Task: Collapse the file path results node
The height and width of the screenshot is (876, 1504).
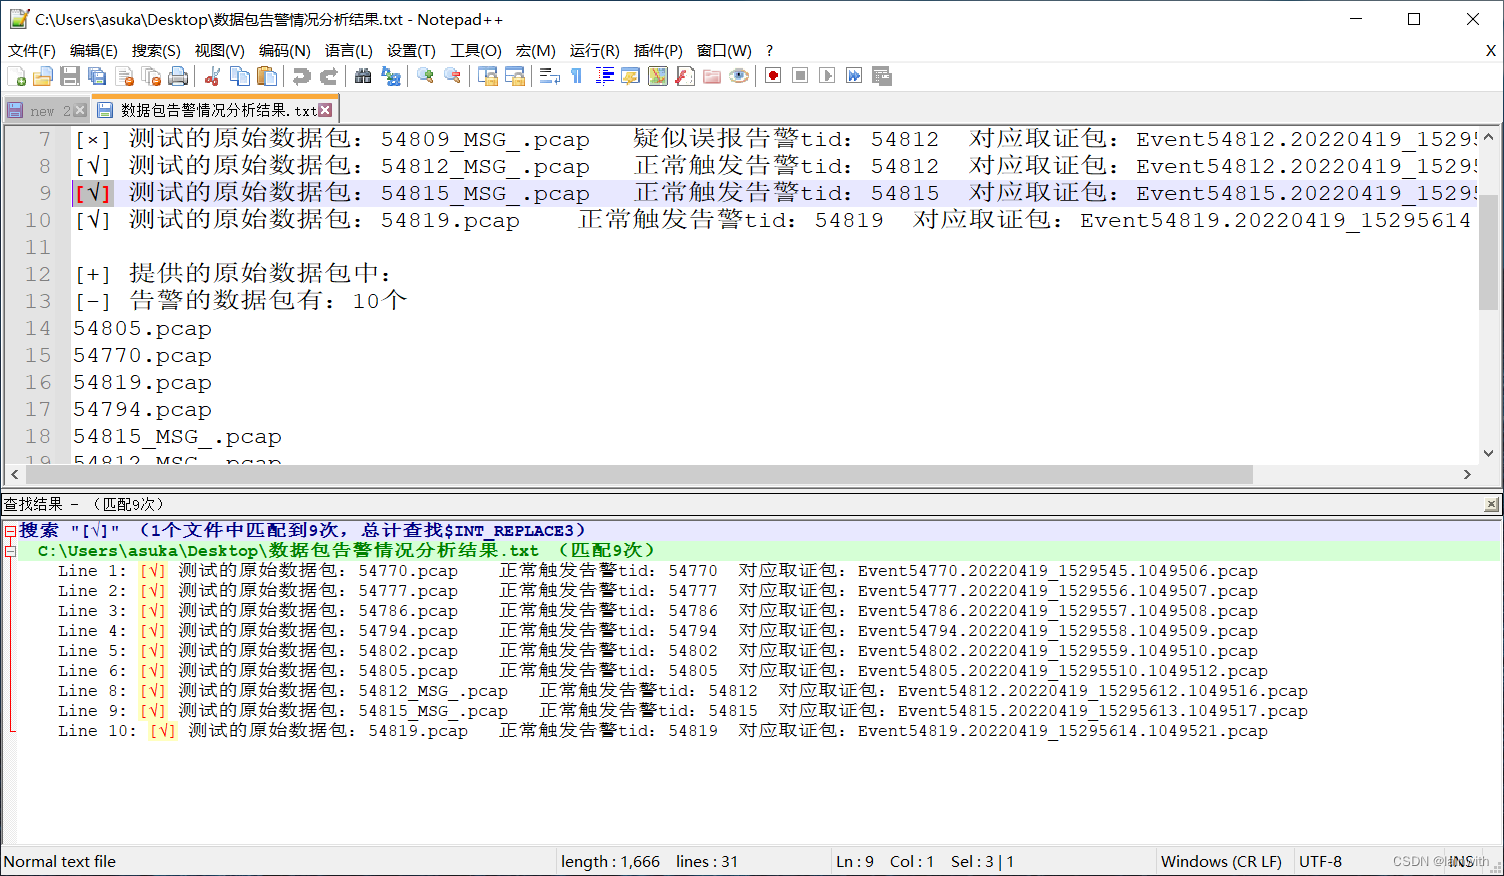Action: (x=10, y=551)
